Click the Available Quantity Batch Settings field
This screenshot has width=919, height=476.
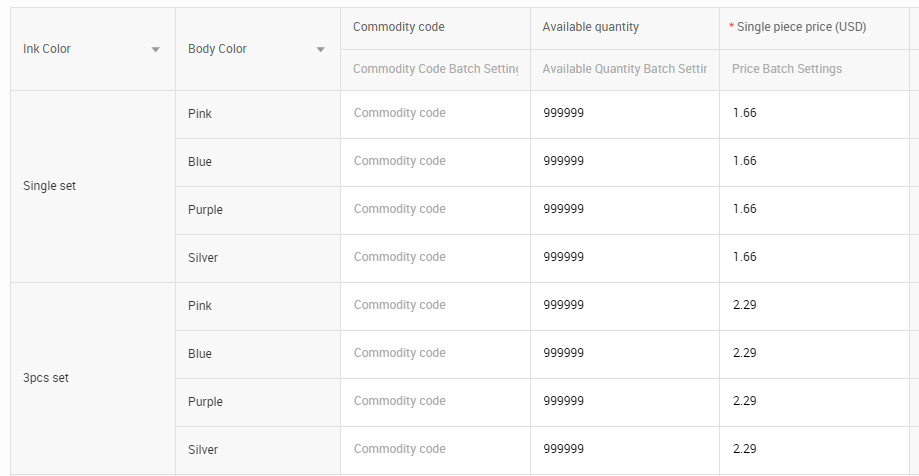tap(625, 69)
